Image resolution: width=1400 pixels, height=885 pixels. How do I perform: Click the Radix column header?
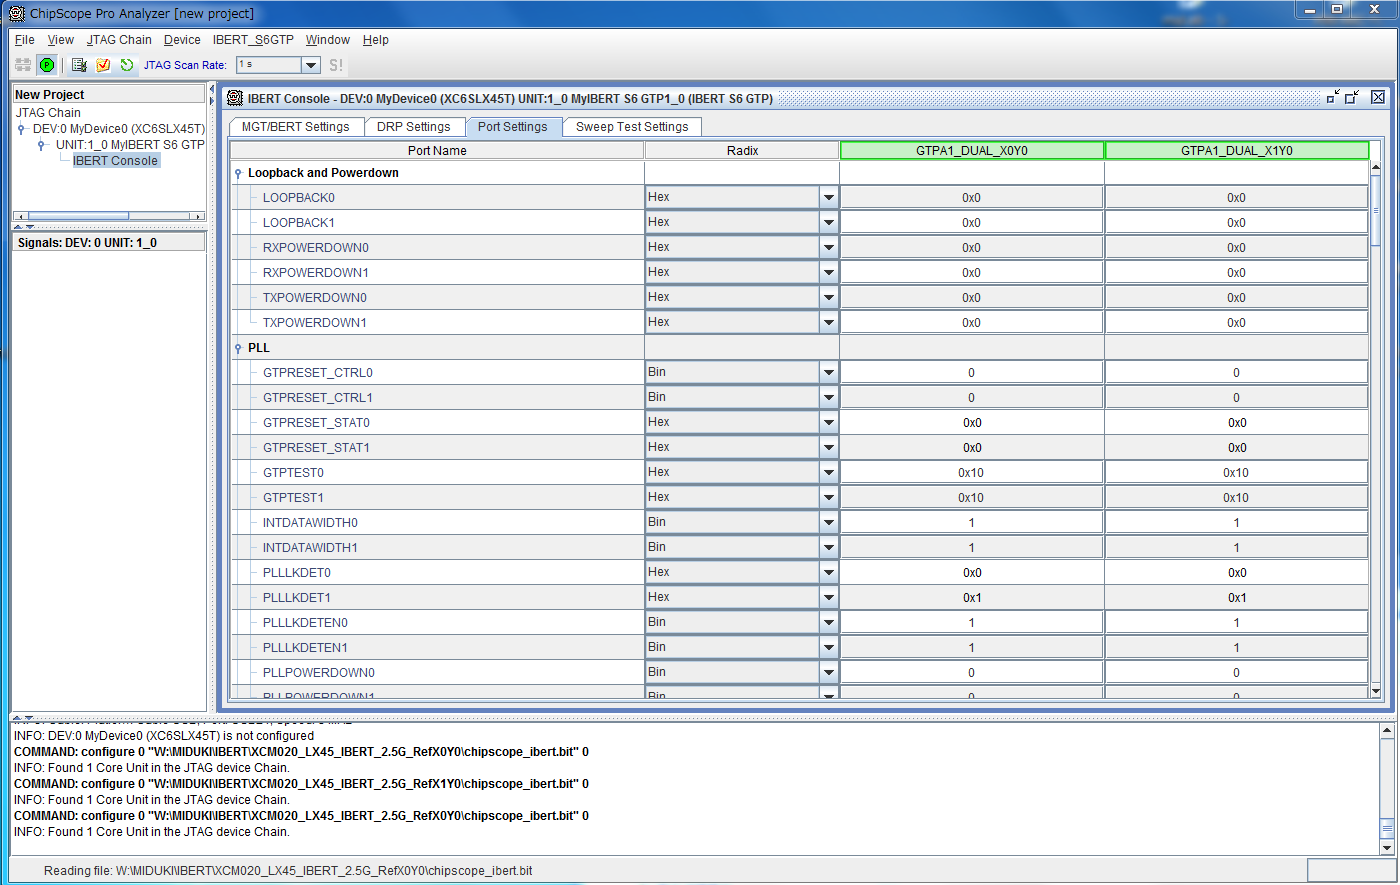[x=742, y=150]
